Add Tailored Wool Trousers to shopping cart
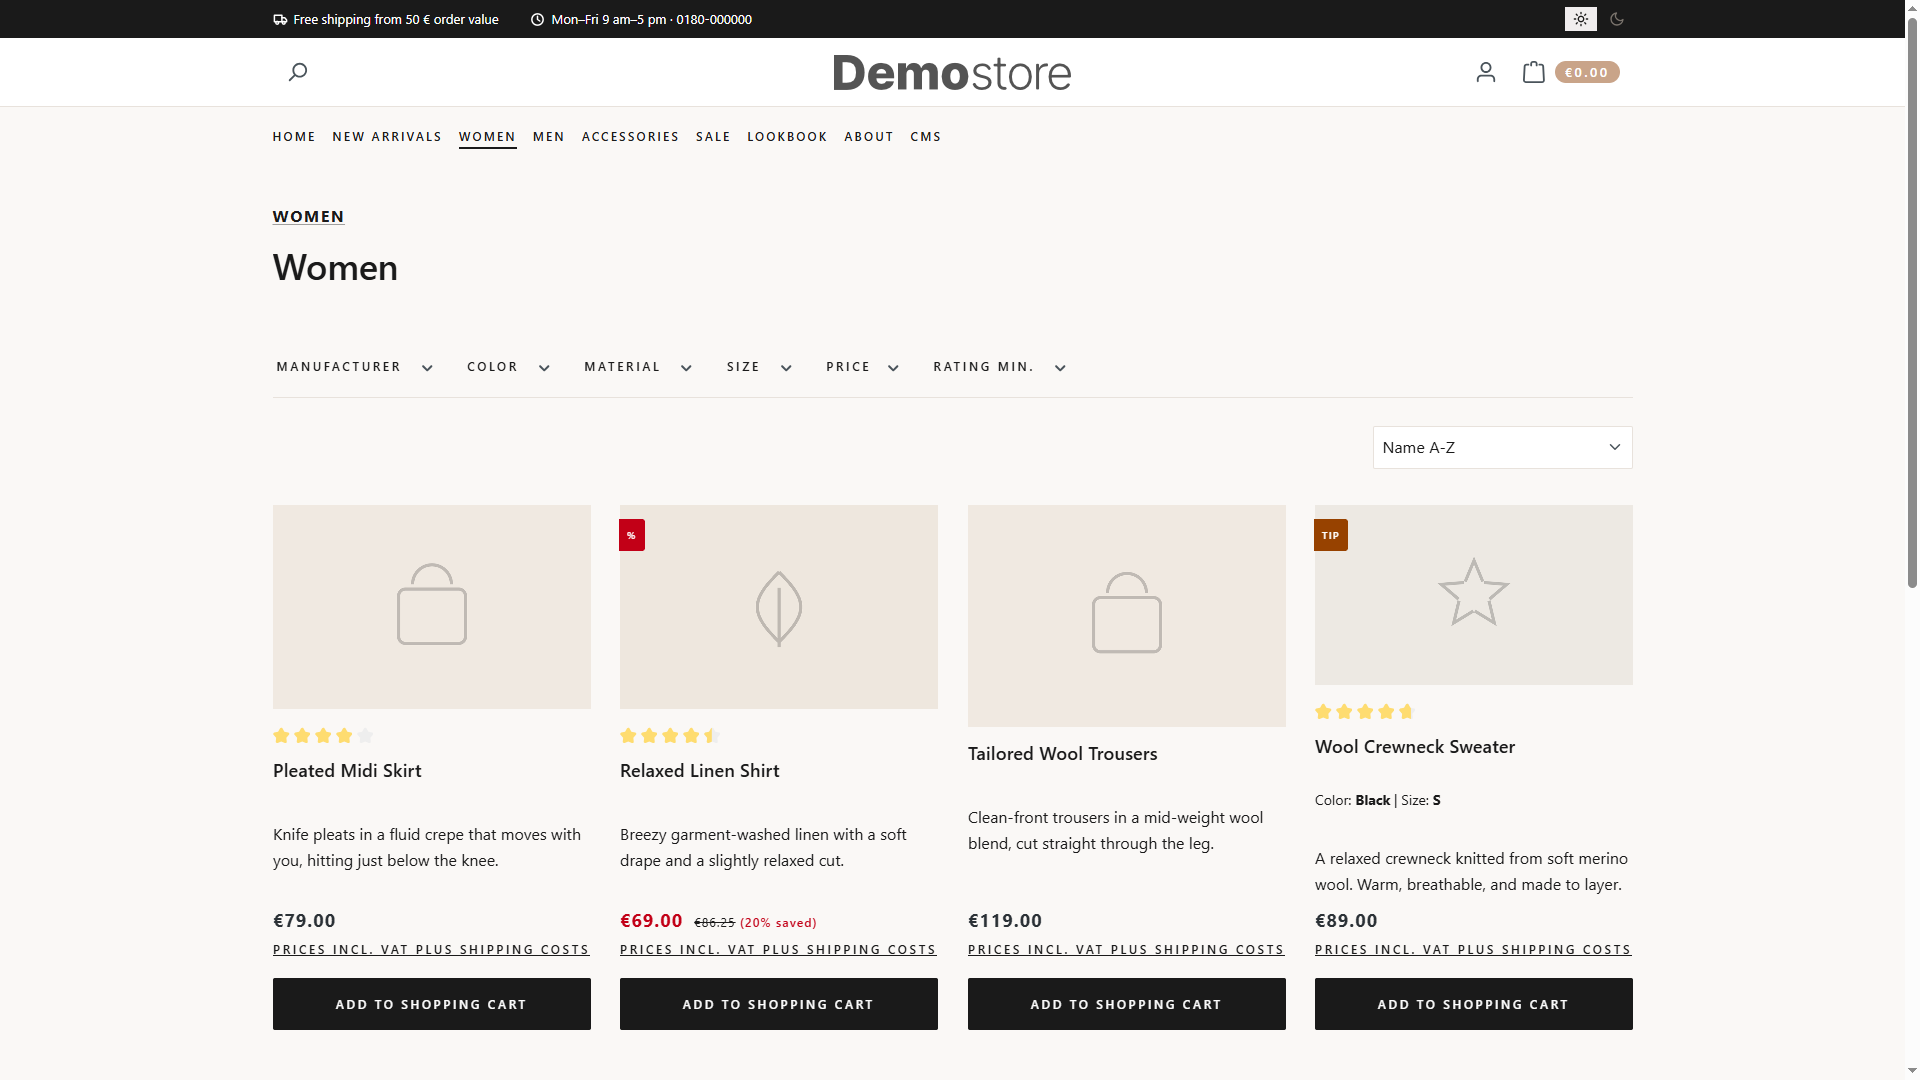Screen dimensions: 1920x1080 coord(1127,1004)
